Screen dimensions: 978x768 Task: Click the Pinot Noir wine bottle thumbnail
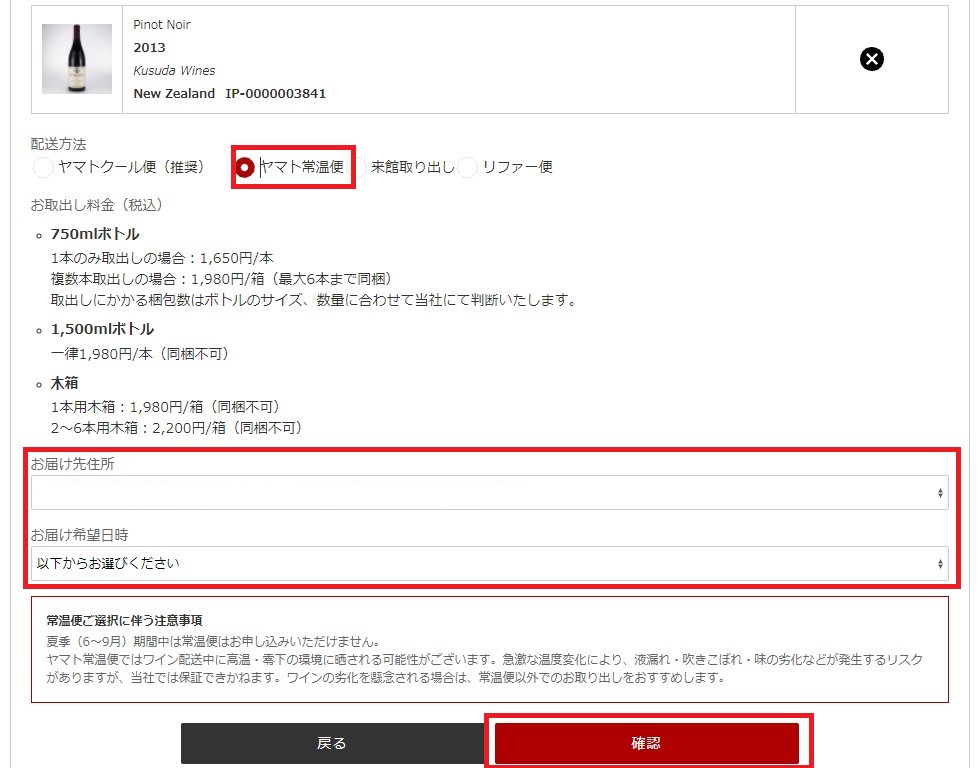[77, 60]
